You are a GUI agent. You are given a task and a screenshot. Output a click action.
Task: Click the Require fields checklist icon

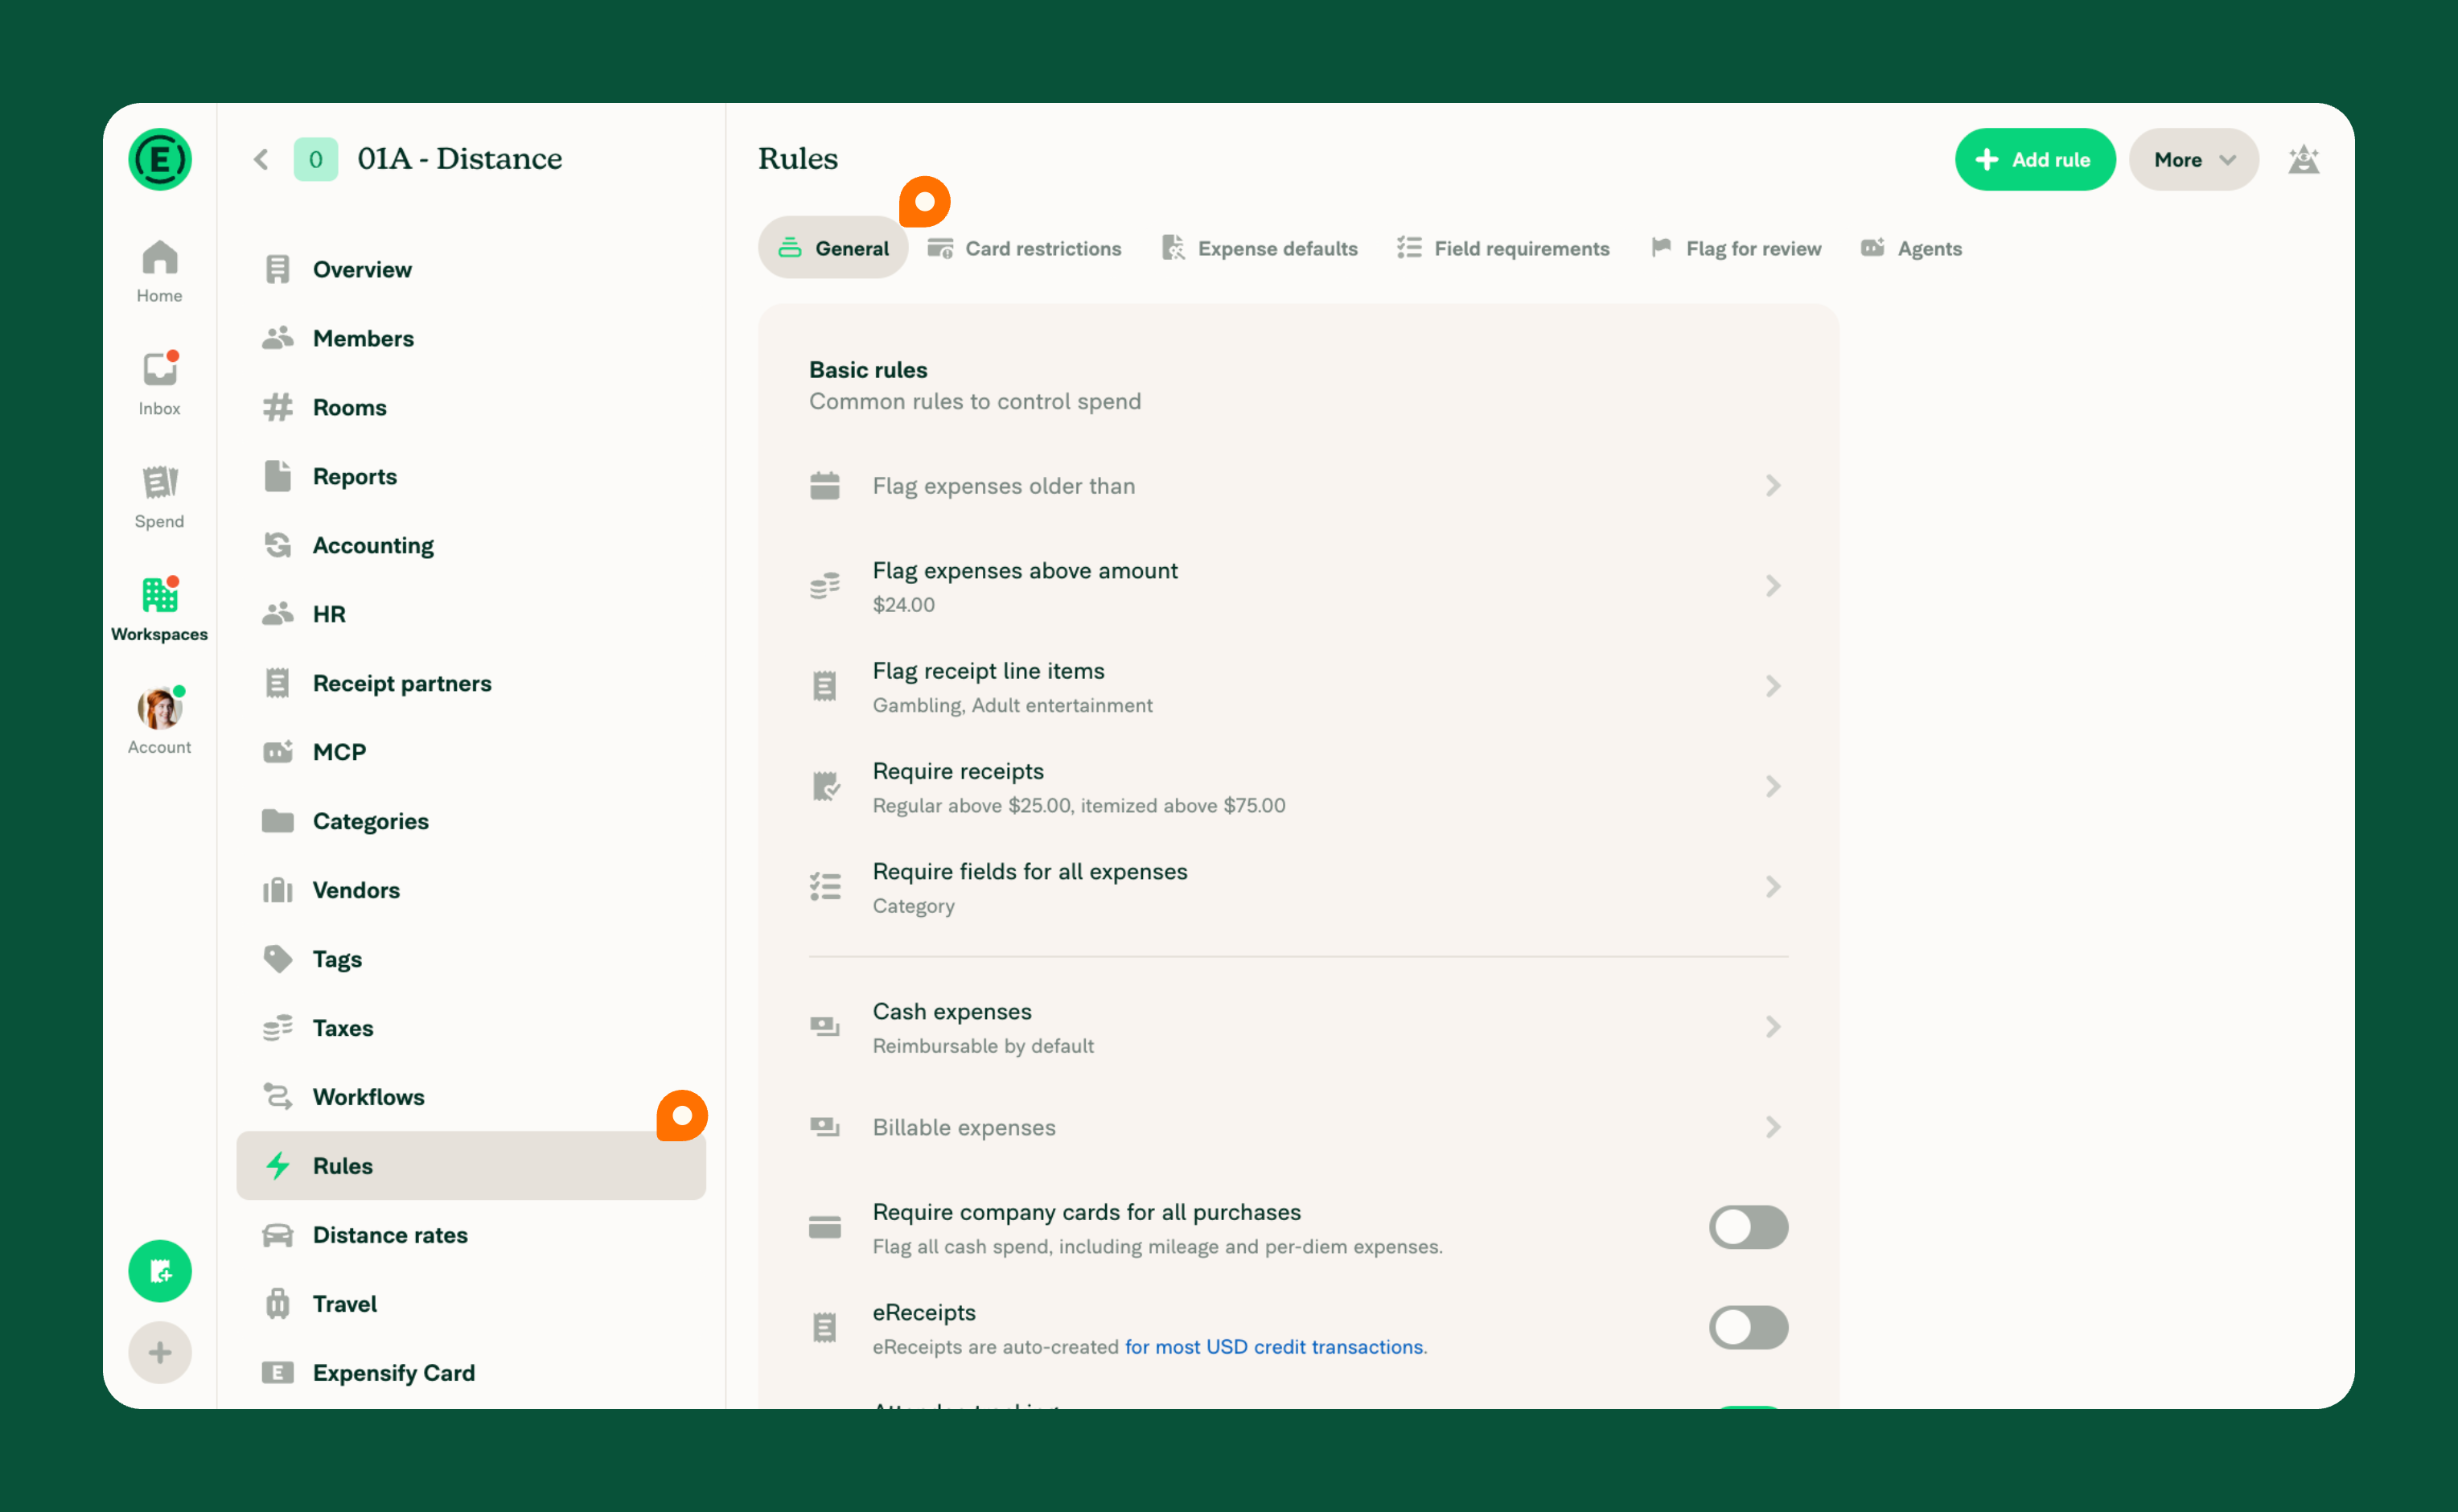click(x=825, y=887)
